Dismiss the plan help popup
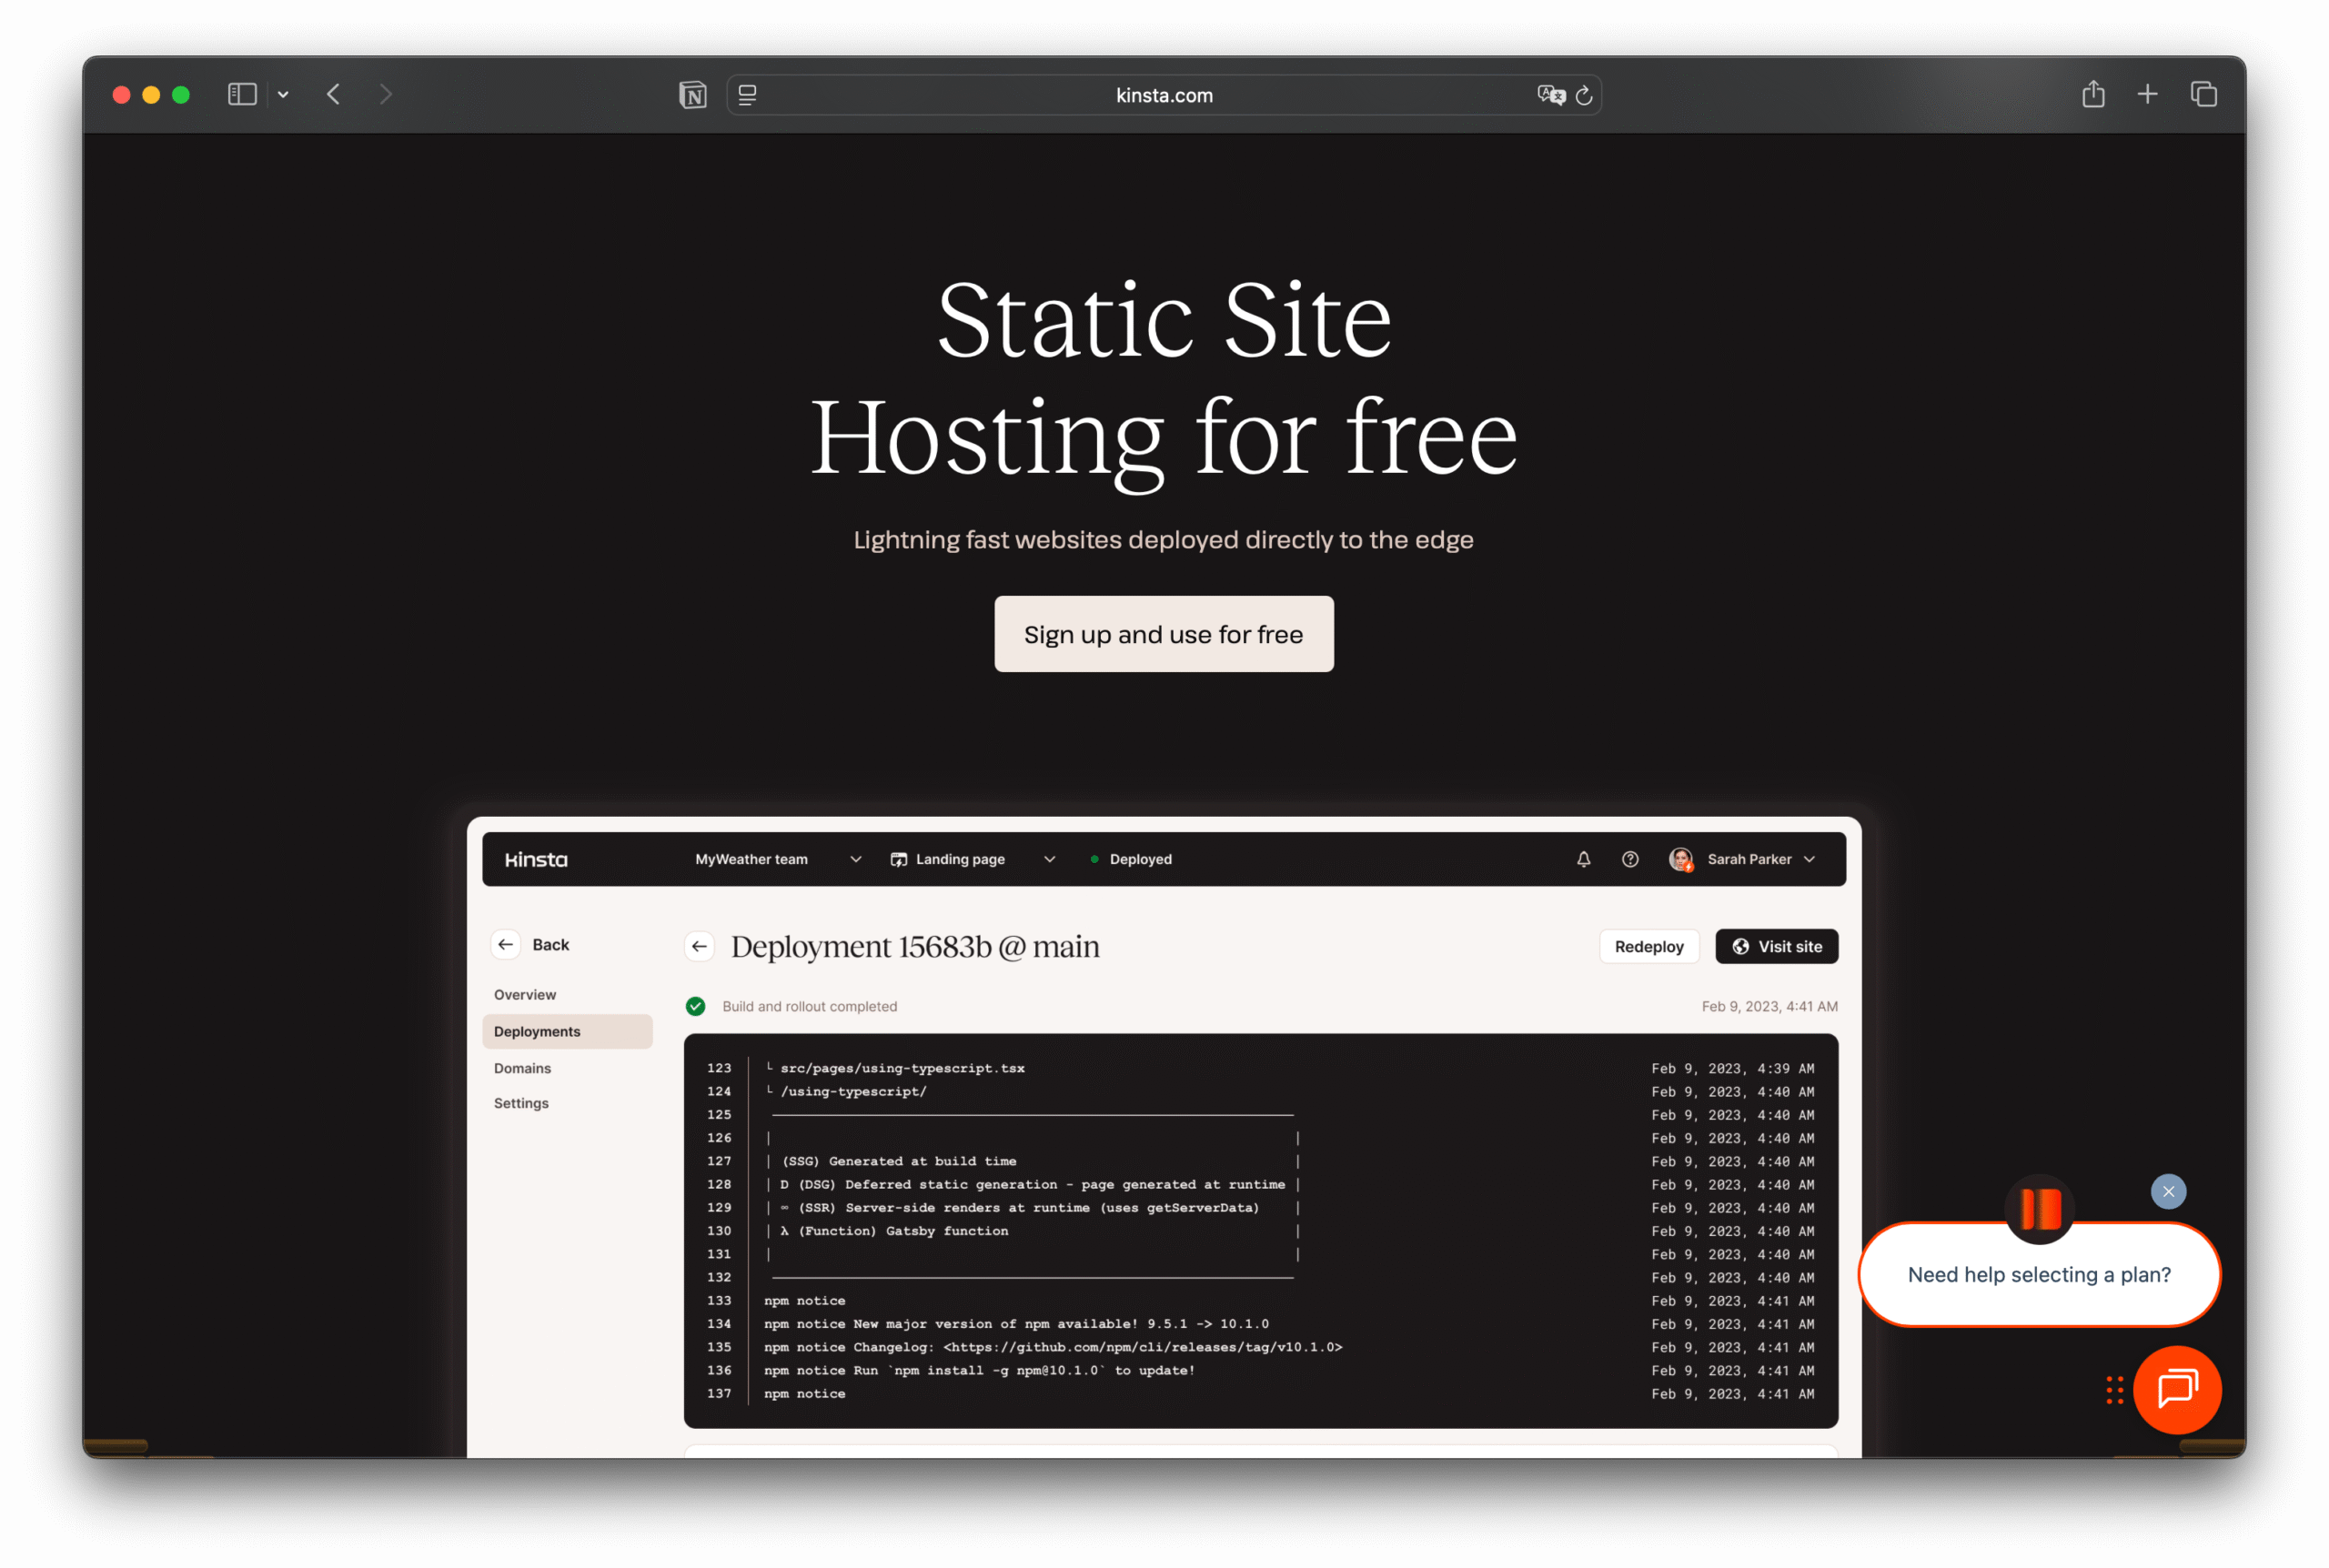 coord(2168,1191)
